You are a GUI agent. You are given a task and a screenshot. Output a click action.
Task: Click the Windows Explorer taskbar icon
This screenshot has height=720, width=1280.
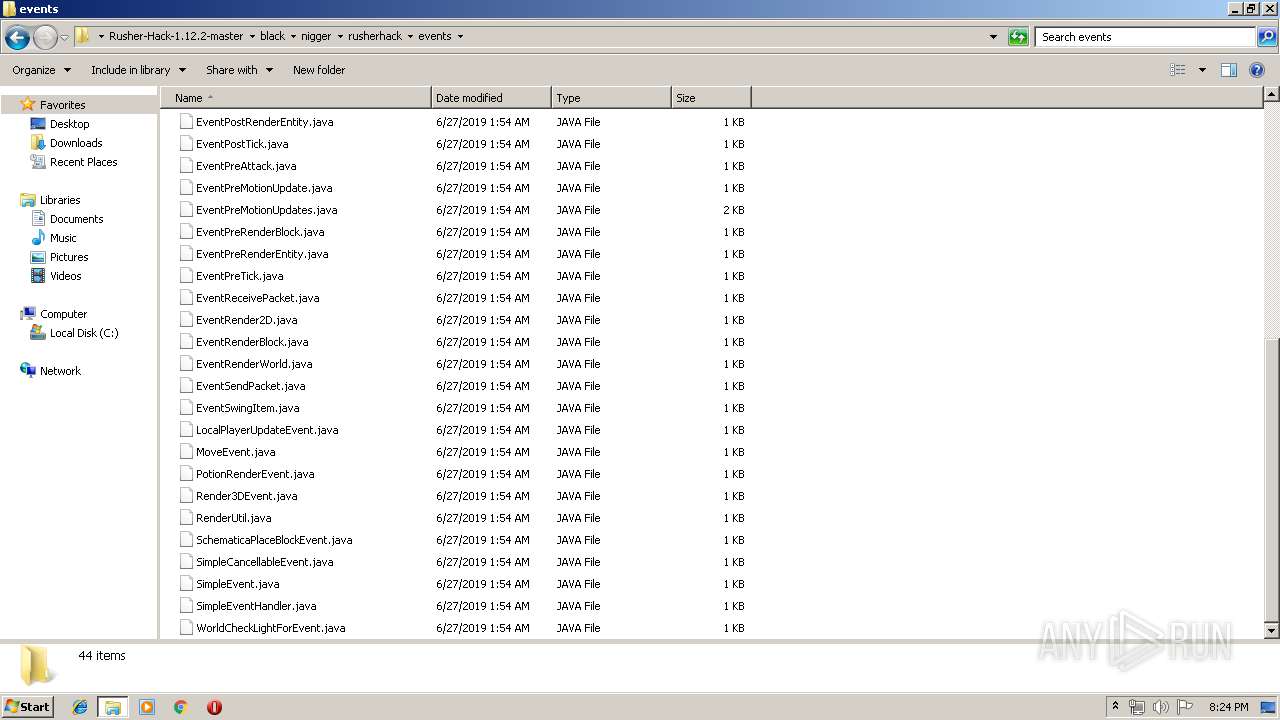coord(113,707)
